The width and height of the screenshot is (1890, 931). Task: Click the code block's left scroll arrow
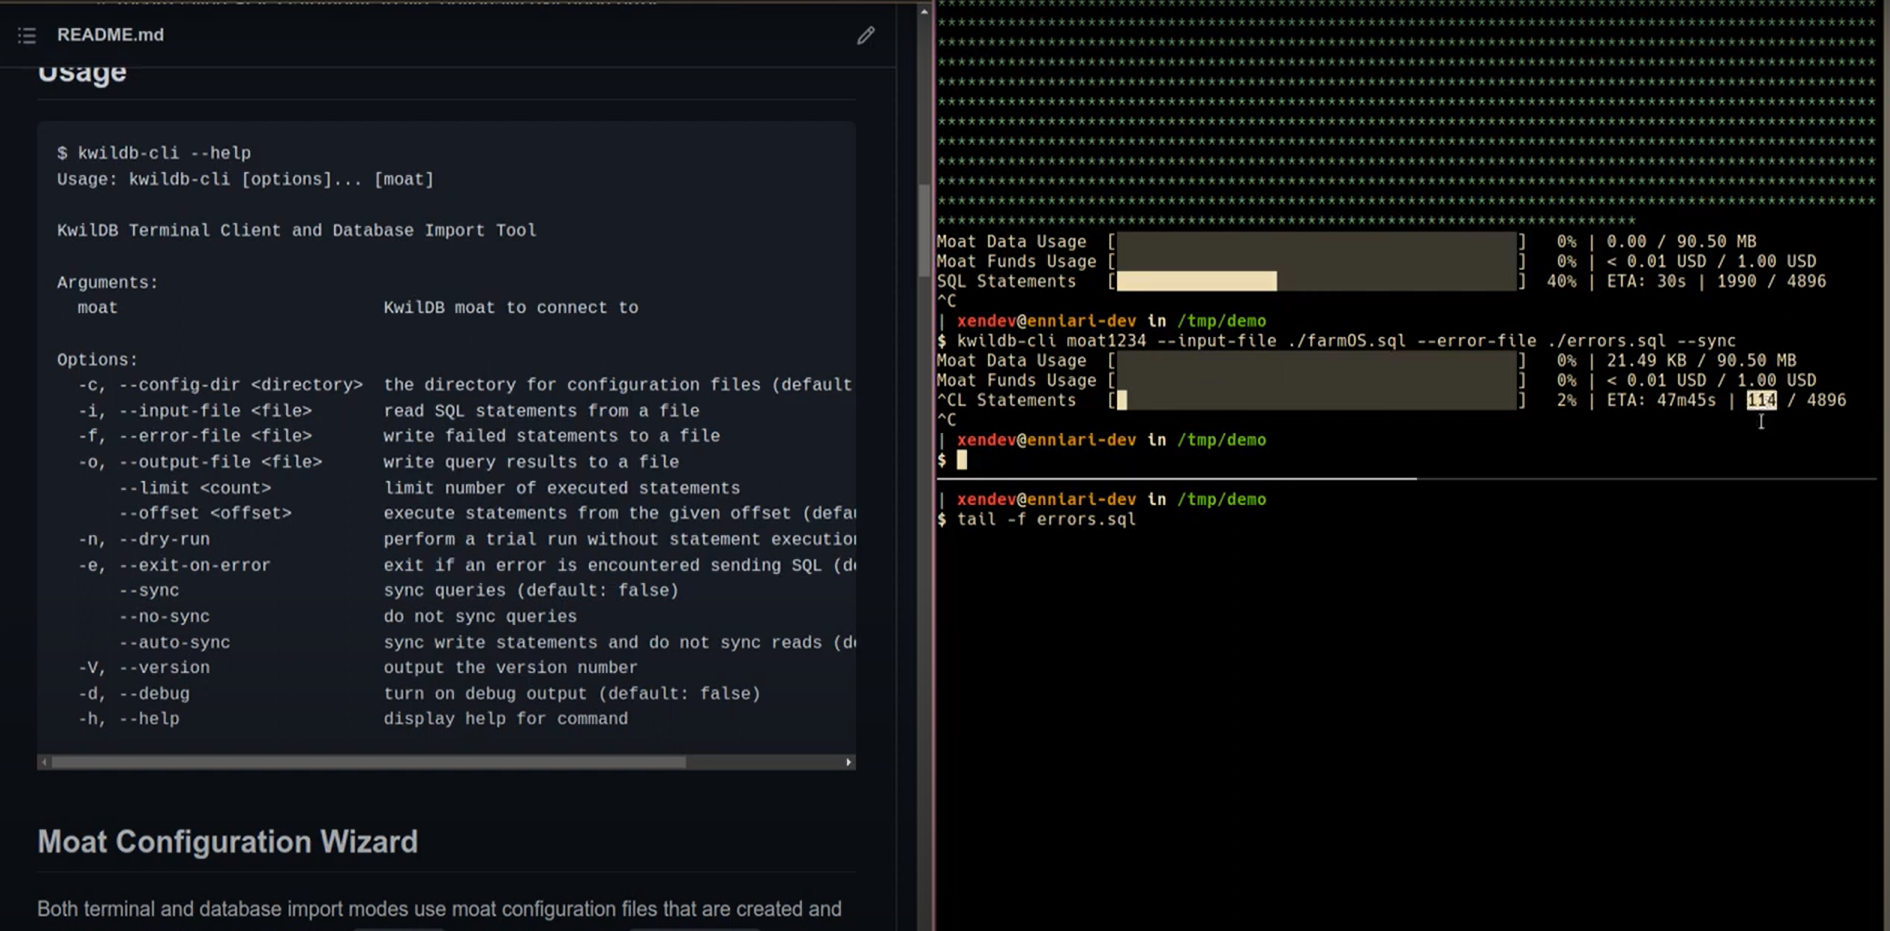(x=44, y=762)
